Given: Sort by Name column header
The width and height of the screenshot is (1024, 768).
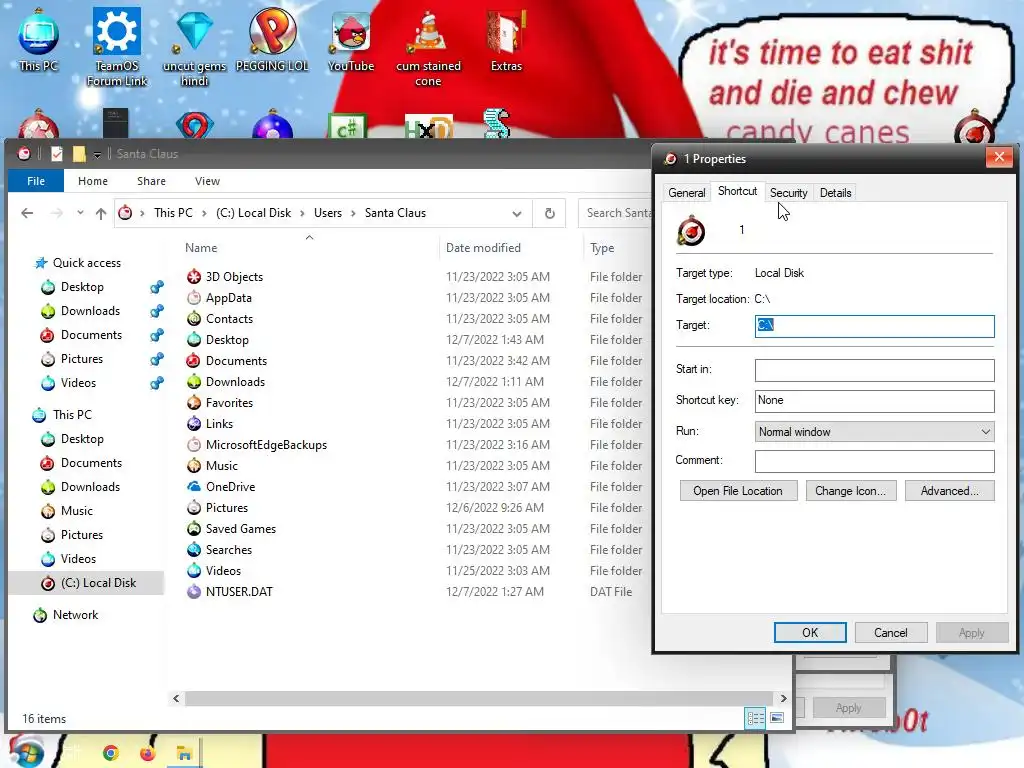Looking at the screenshot, I should [201, 248].
